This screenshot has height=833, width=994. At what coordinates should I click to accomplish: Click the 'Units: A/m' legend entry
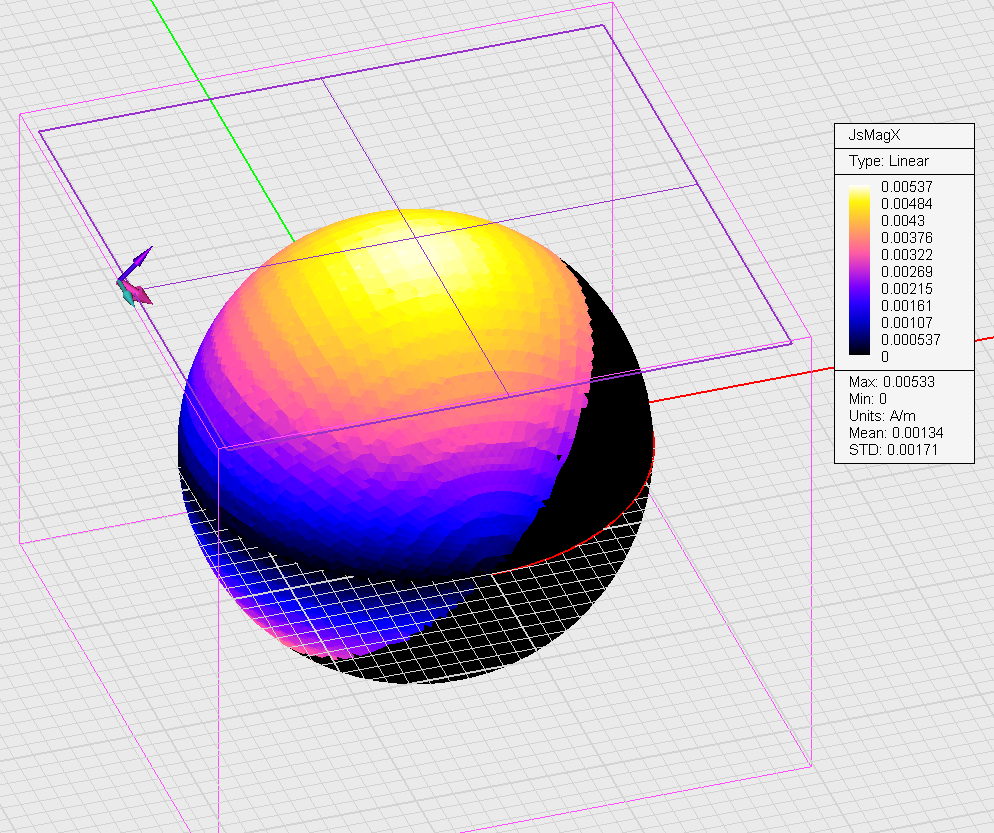pos(884,415)
